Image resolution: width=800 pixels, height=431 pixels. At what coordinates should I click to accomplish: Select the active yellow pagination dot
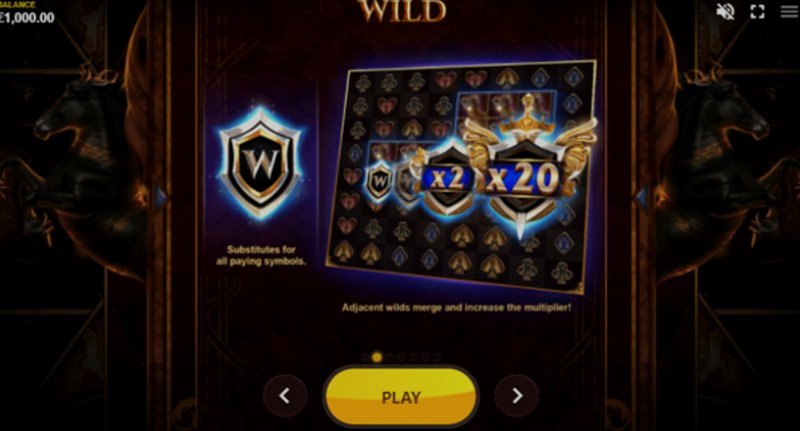click(377, 358)
